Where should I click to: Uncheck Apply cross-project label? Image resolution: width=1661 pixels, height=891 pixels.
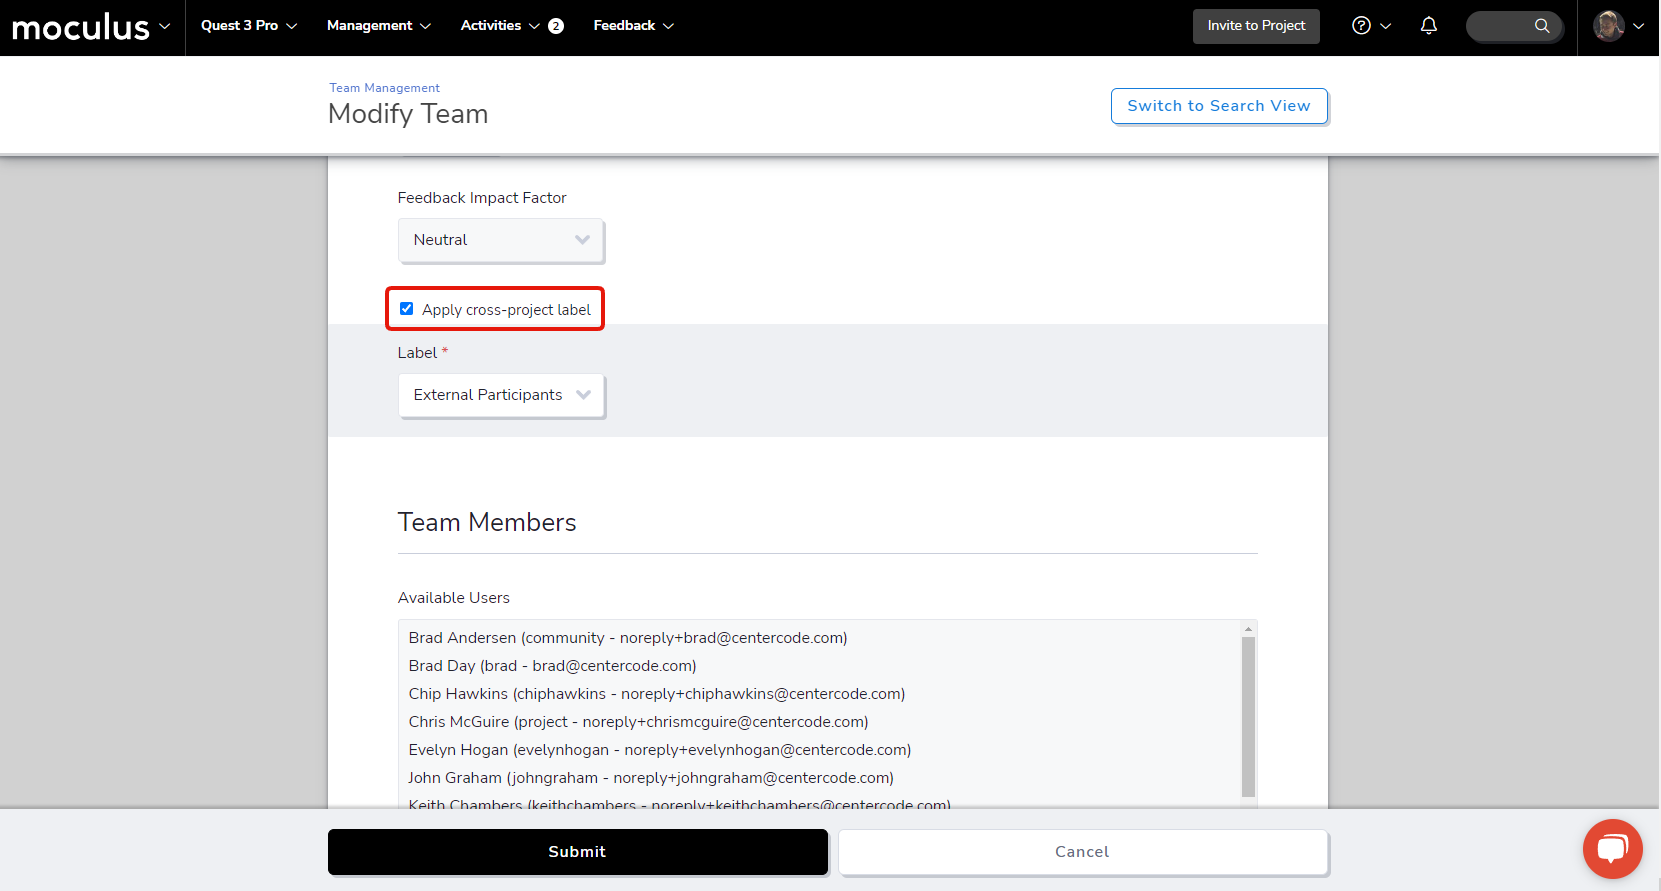(x=406, y=309)
